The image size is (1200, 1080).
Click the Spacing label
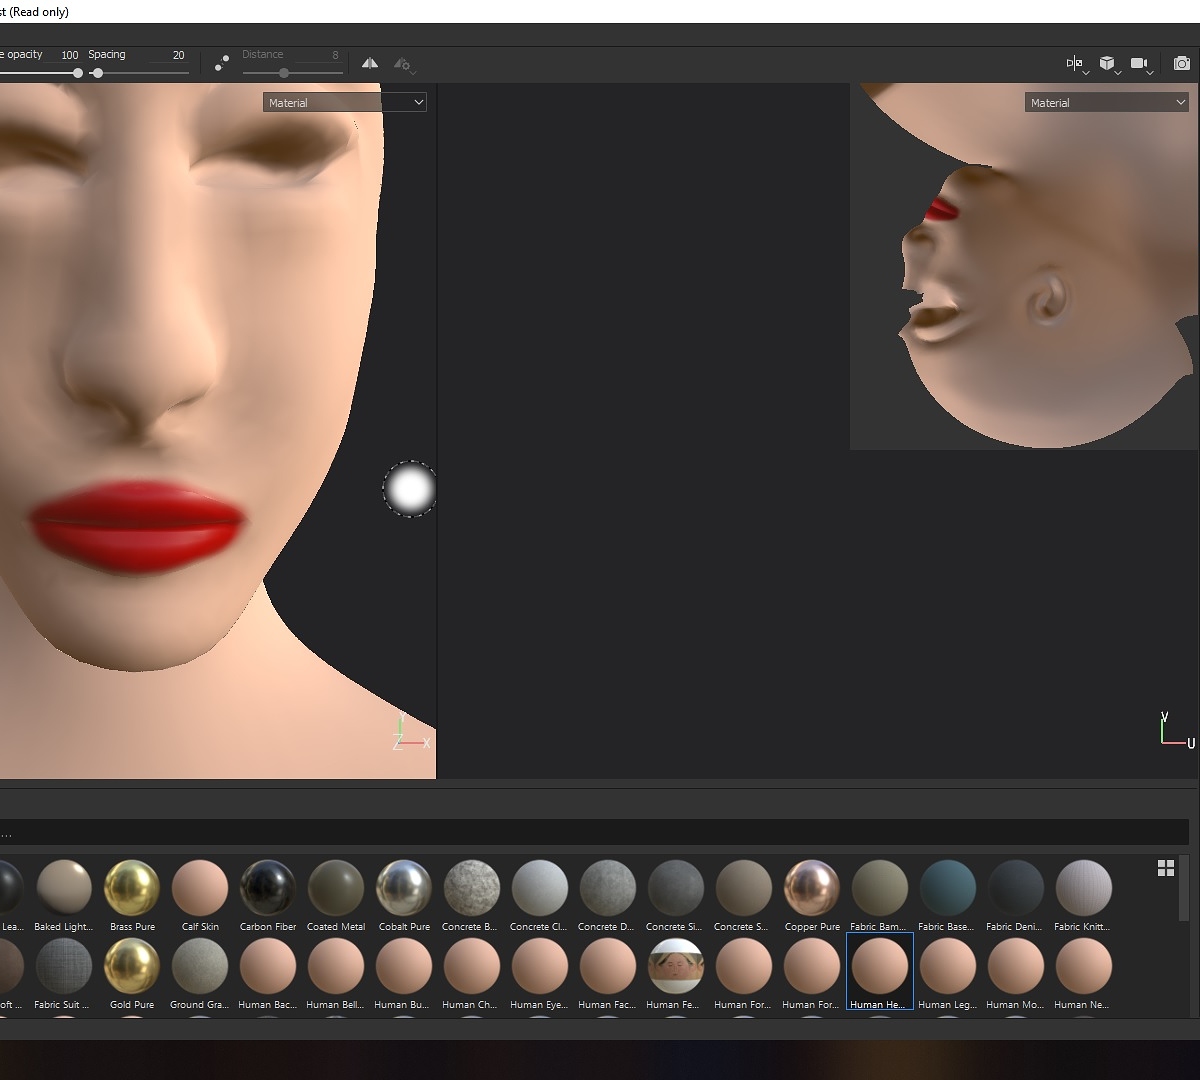(x=107, y=55)
